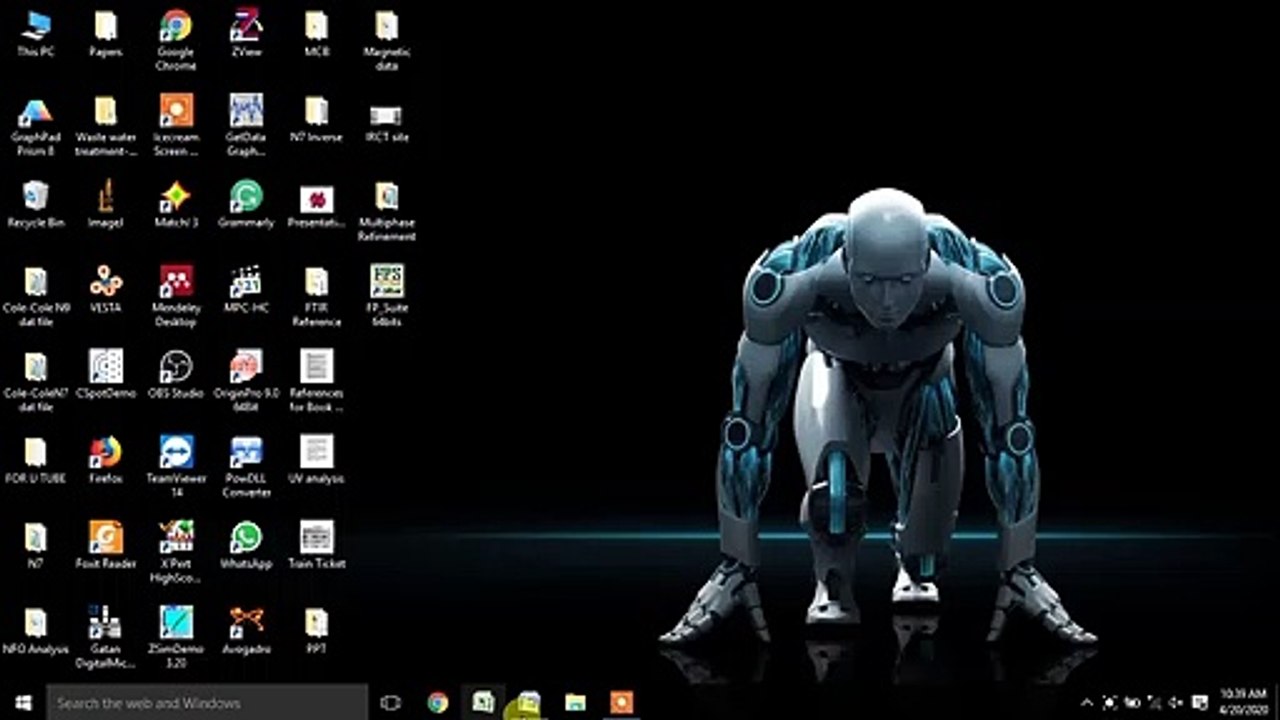Viewport: 1280px width, 720px height.
Task: Select the MPC-HC shortcut
Action: click(x=246, y=290)
